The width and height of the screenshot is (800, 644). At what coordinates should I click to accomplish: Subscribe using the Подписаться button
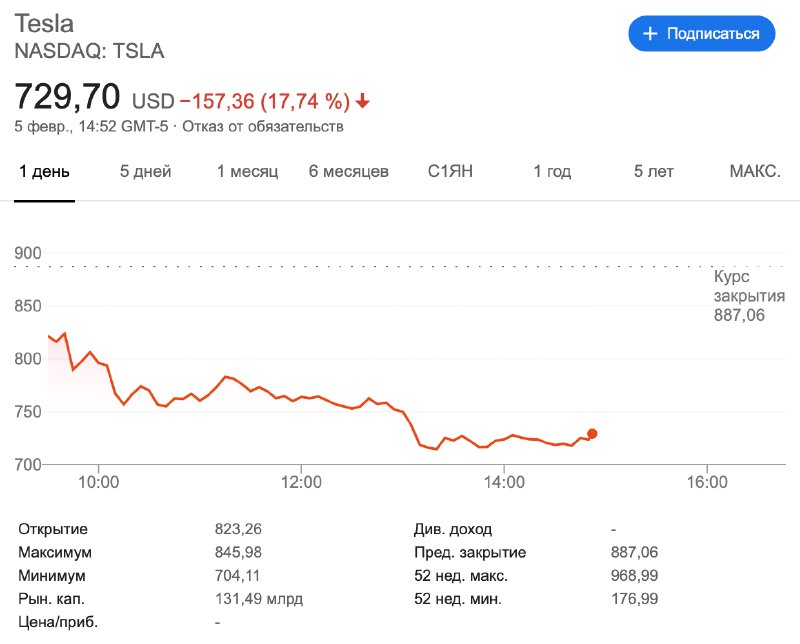pyautogui.click(x=702, y=34)
